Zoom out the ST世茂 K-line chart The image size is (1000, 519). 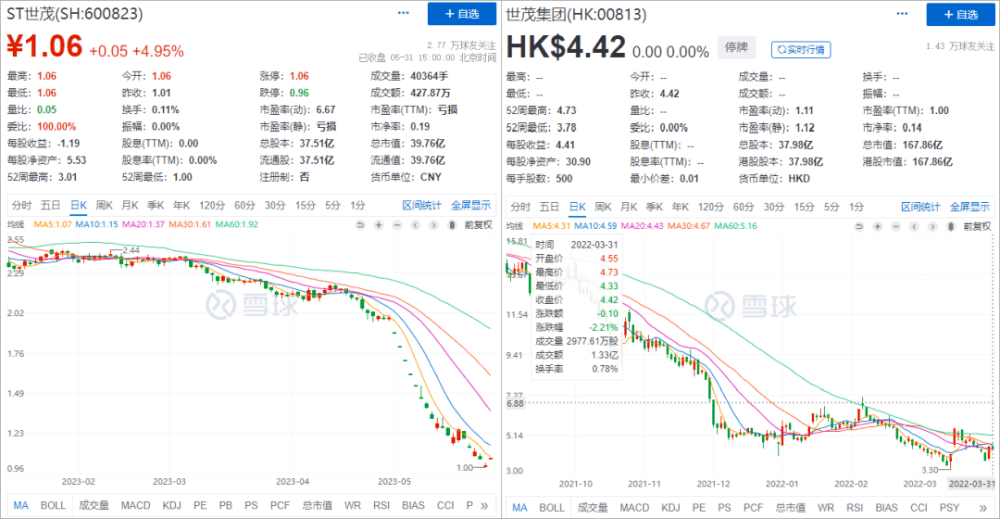[397, 225]
